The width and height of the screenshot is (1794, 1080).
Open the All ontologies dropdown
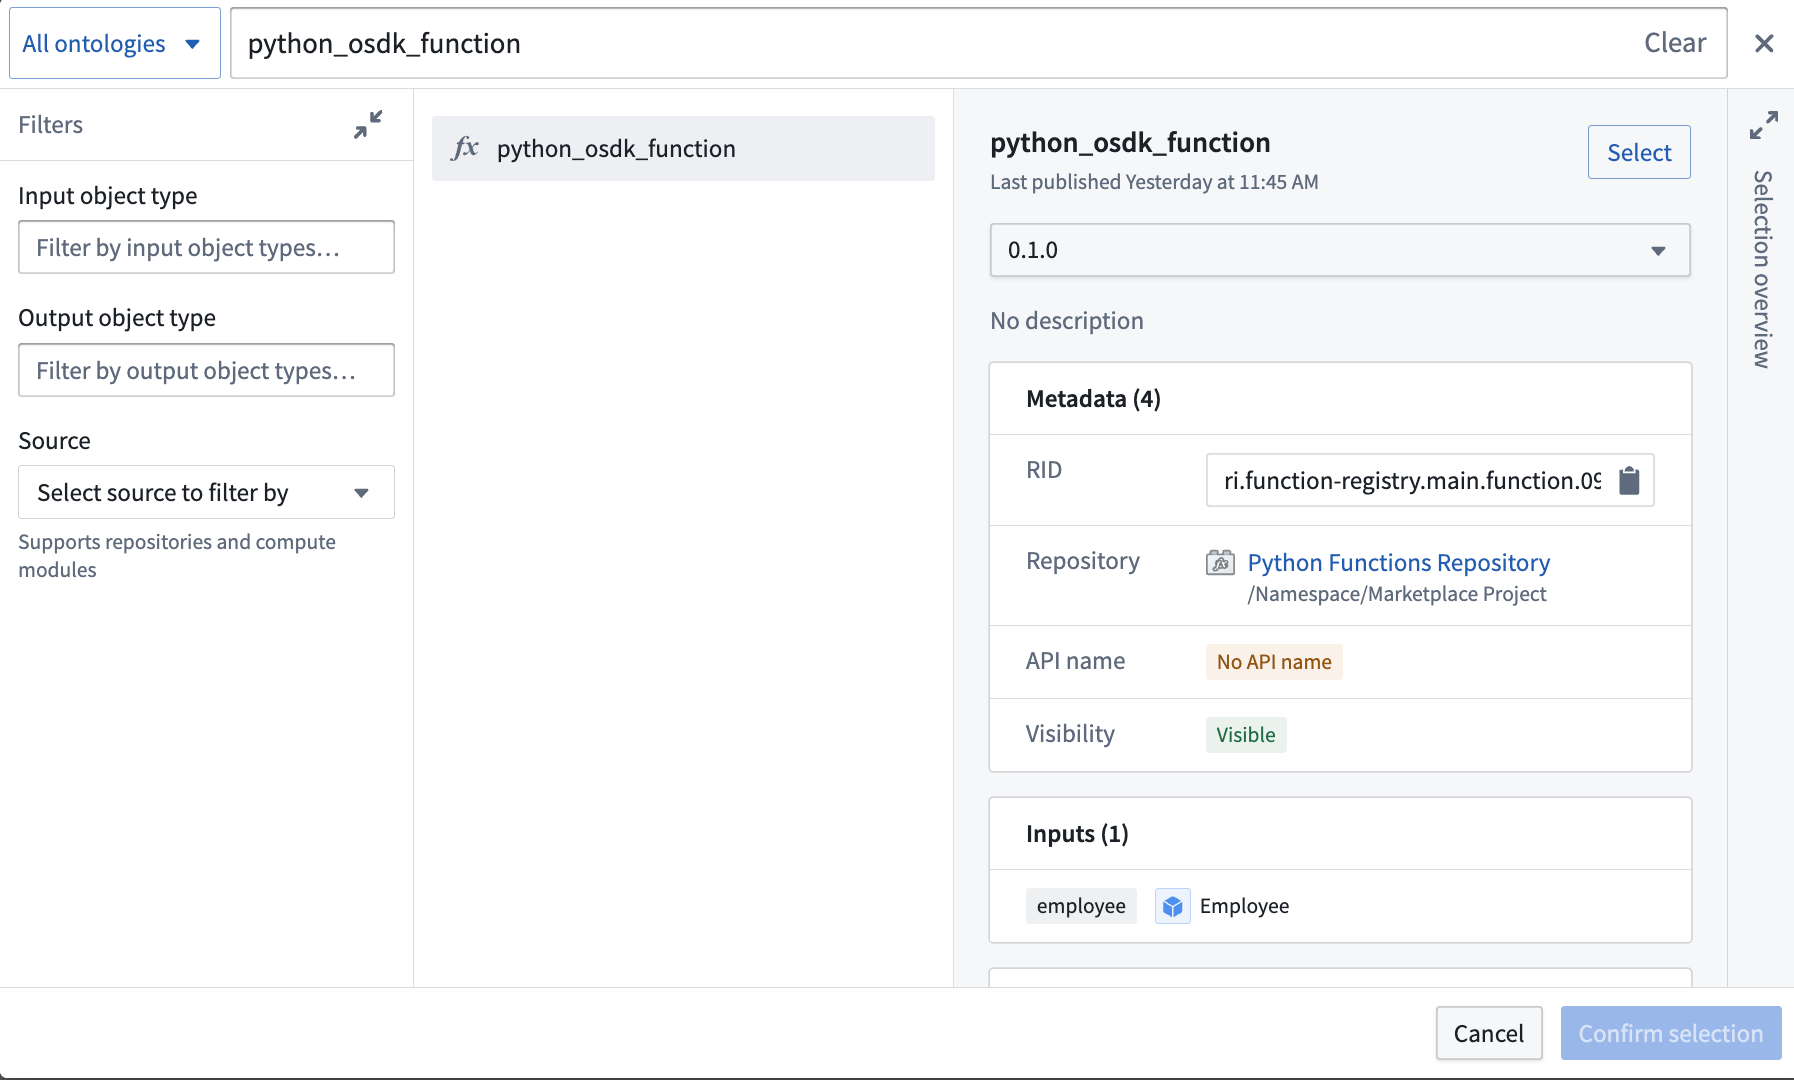click(114, 43)
